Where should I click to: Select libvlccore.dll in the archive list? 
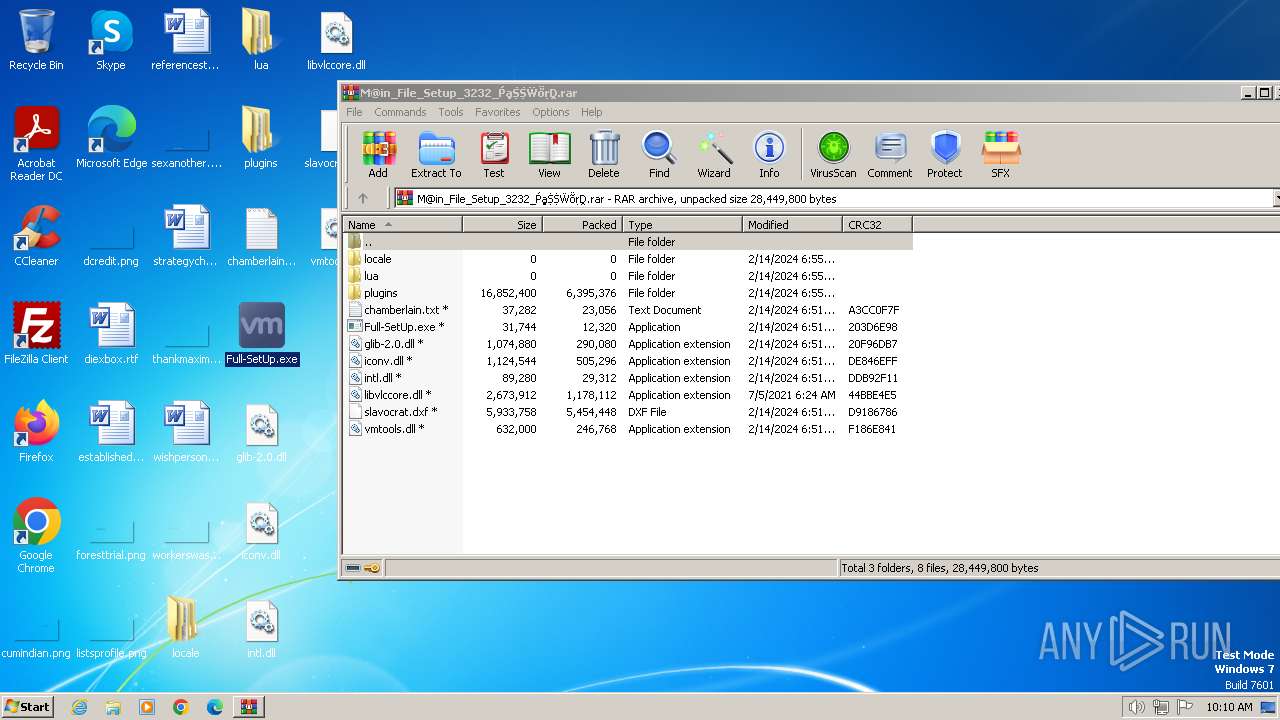click(x=627, y=395)
